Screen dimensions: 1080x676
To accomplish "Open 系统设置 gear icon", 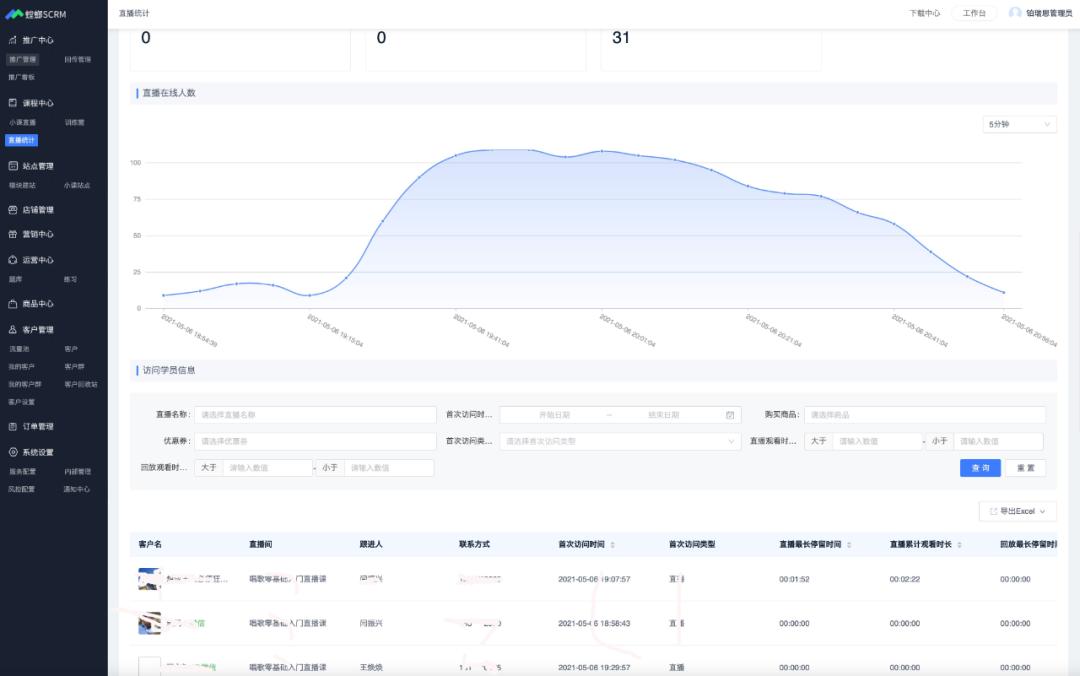I will [13, 452].
